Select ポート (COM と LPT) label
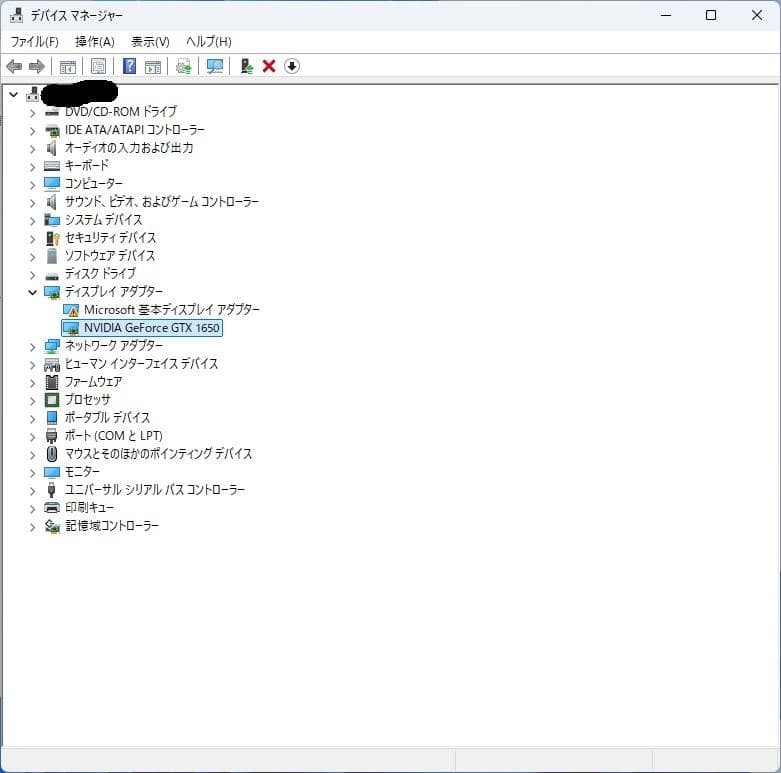781x773 pixels. (114, 435)
